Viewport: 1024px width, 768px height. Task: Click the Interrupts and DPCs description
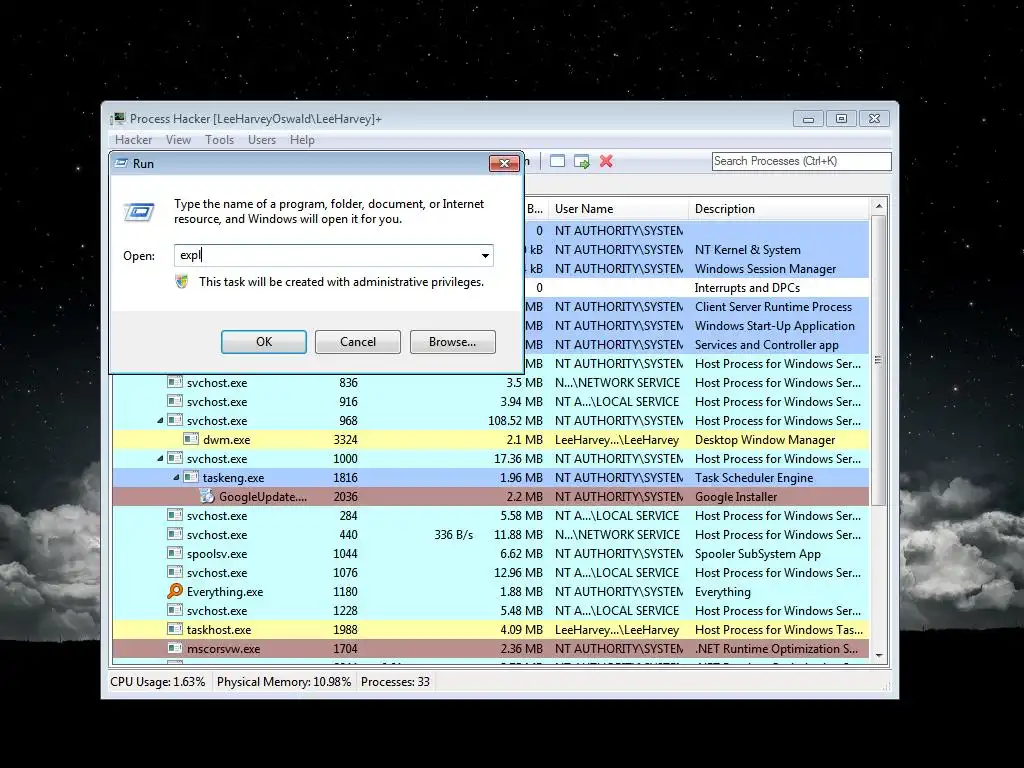click(747, 288)
